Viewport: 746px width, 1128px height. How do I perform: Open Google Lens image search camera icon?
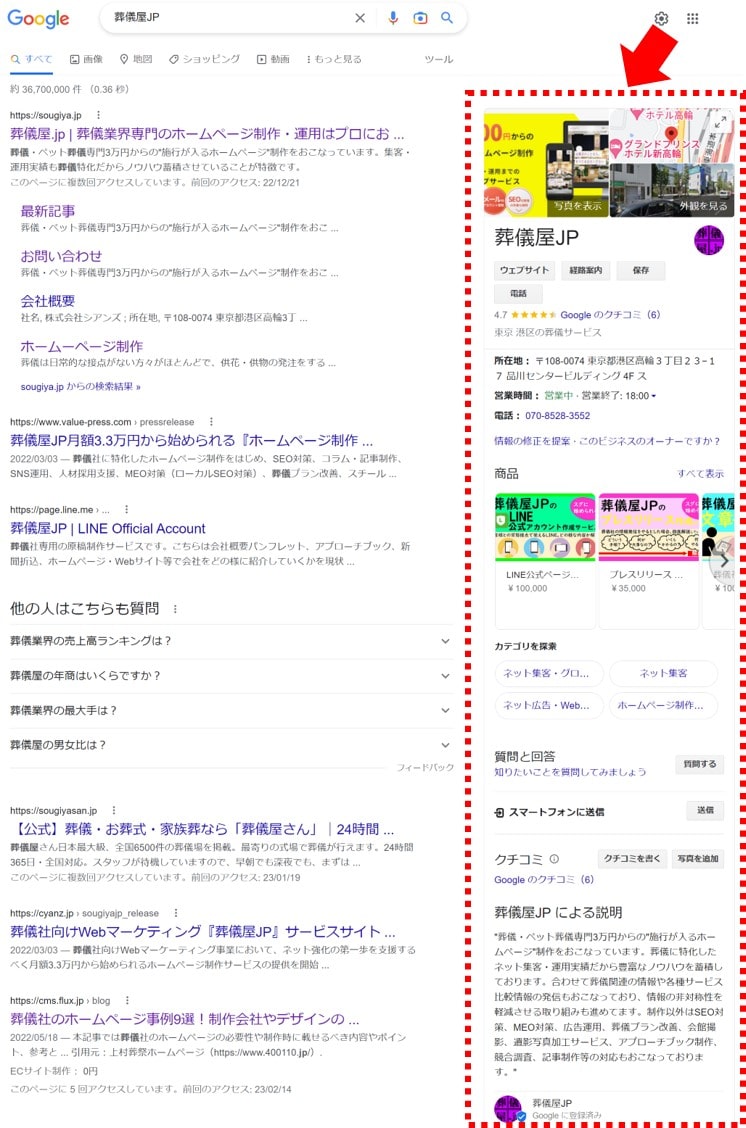[421, 18]
